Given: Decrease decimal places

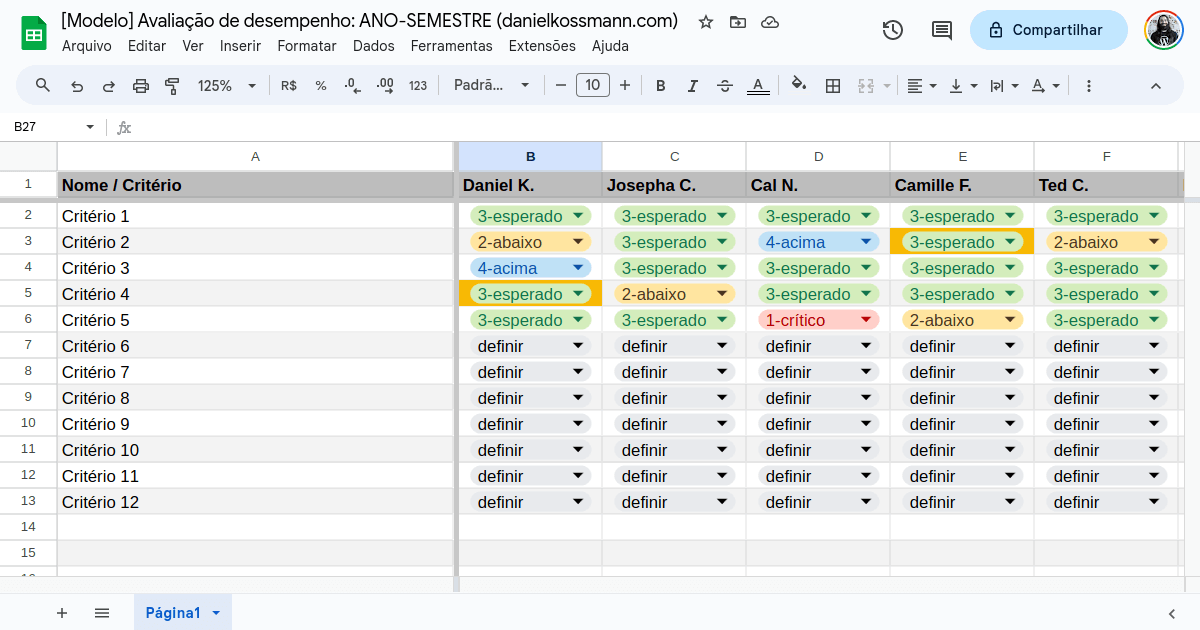Looking at the screenshot, I should [x=352, y=86].
